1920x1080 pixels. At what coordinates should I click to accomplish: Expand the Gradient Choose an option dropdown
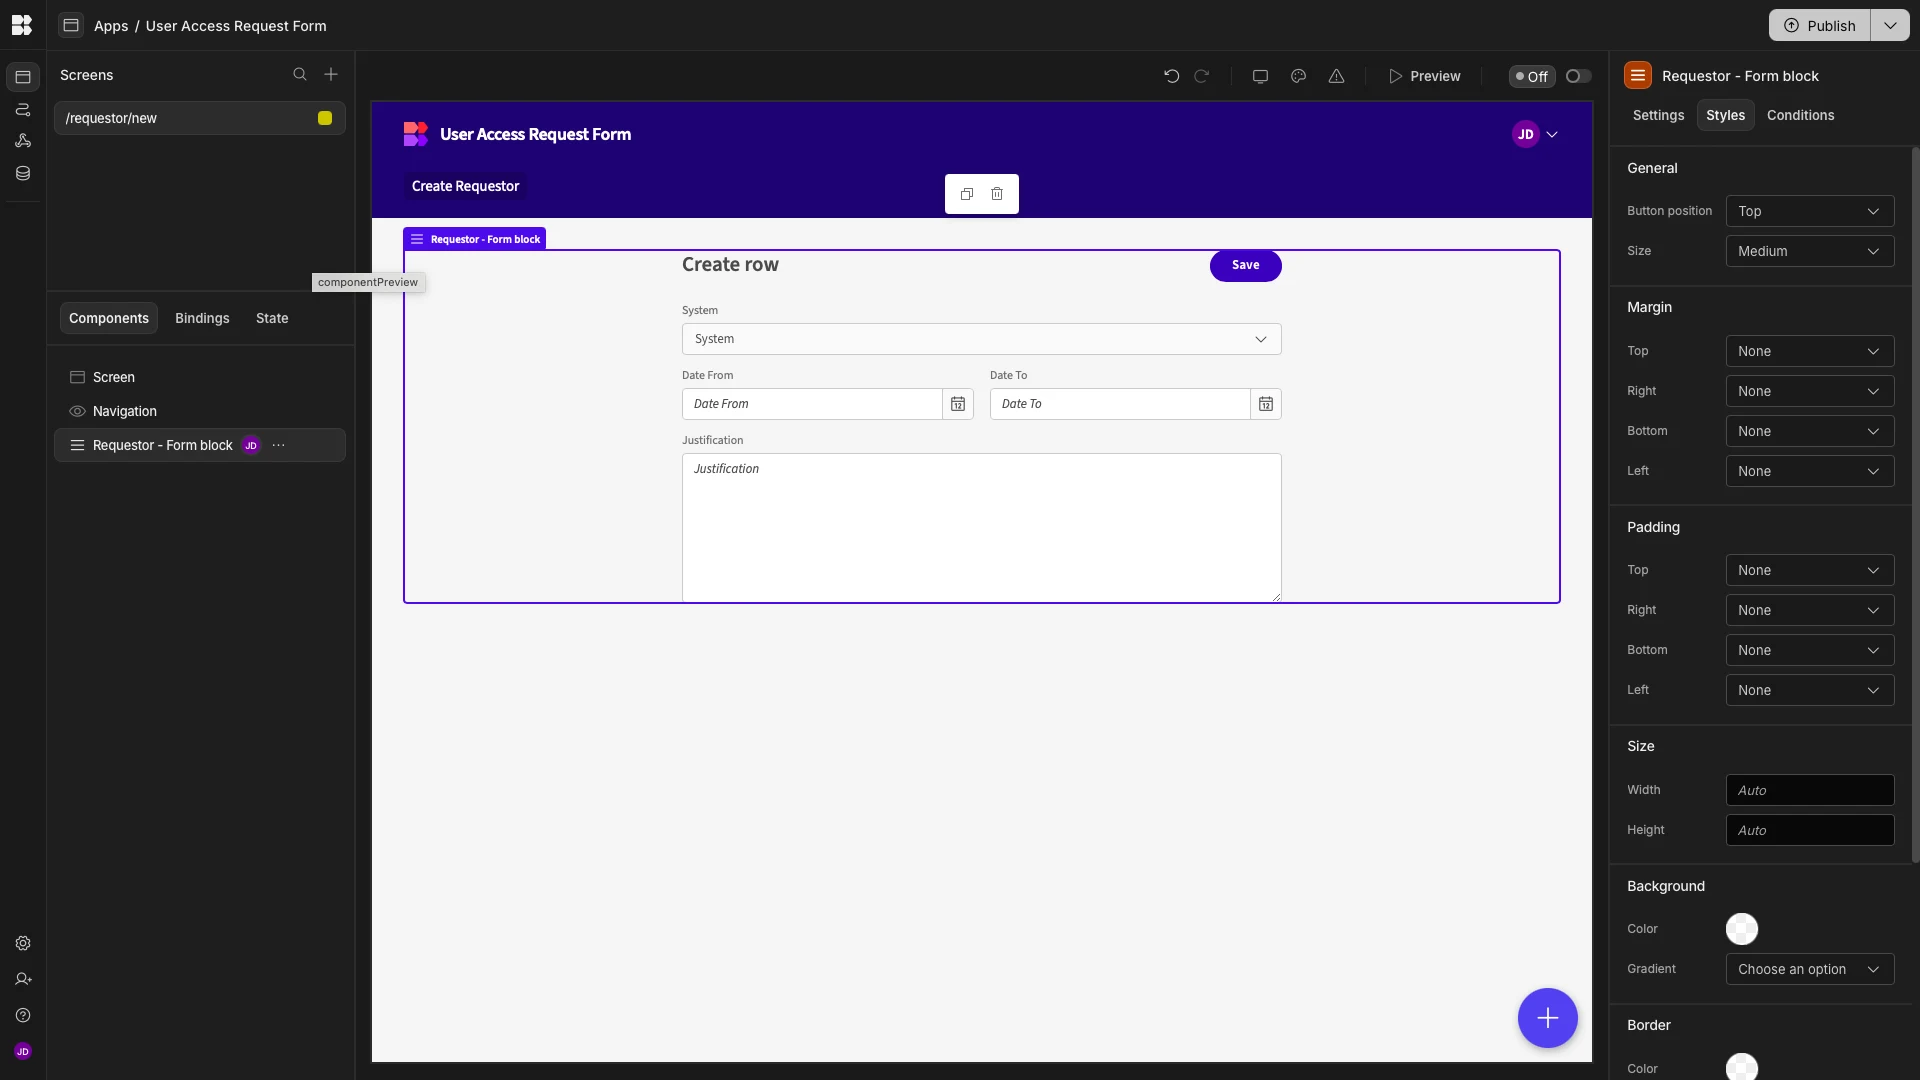(1809, 969)
